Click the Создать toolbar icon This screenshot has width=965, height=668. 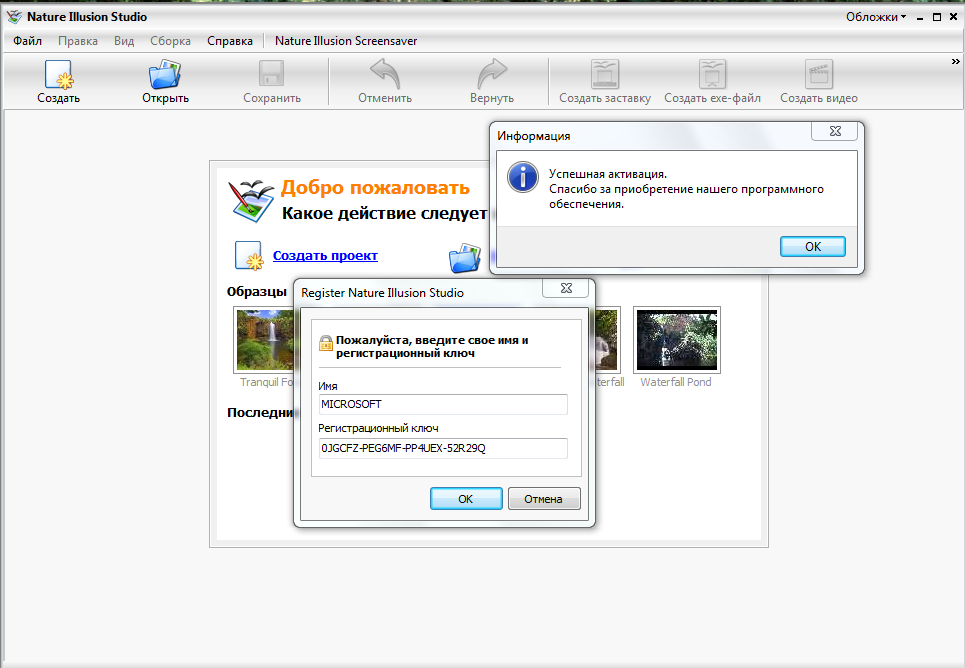58,74
